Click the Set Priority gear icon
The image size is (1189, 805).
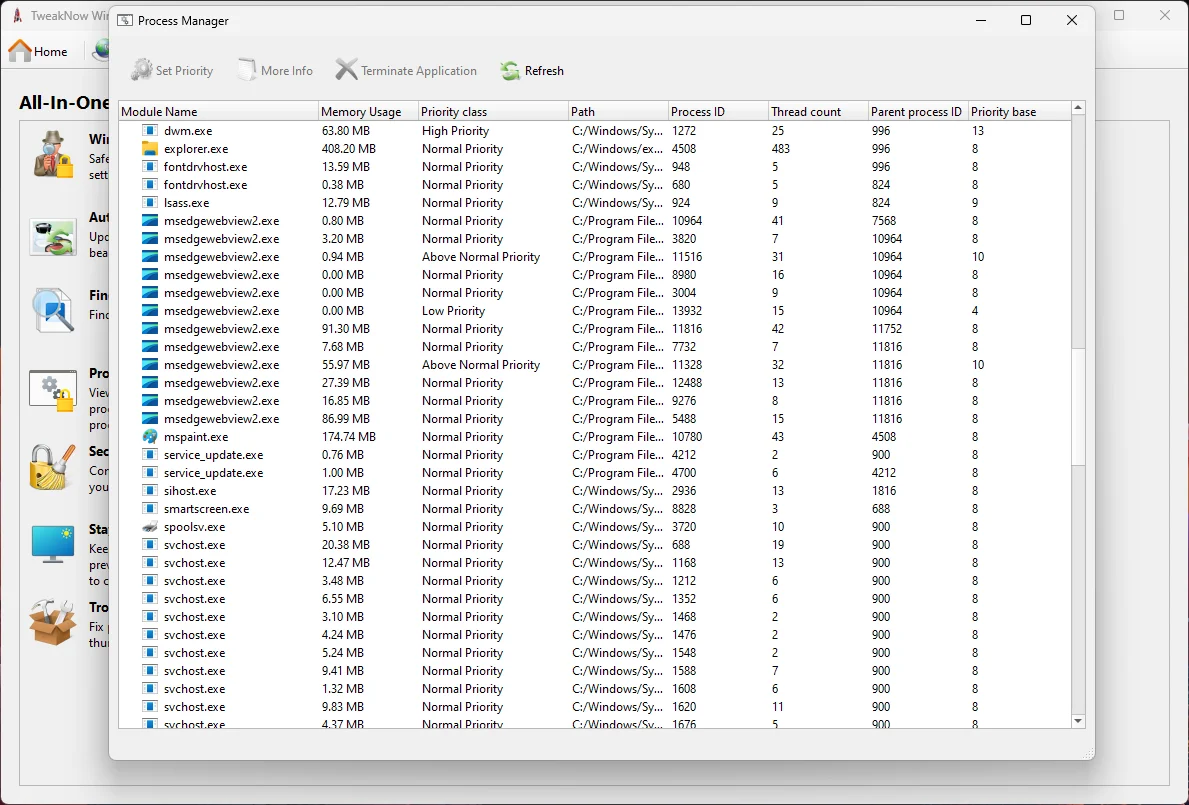(142, 70)
